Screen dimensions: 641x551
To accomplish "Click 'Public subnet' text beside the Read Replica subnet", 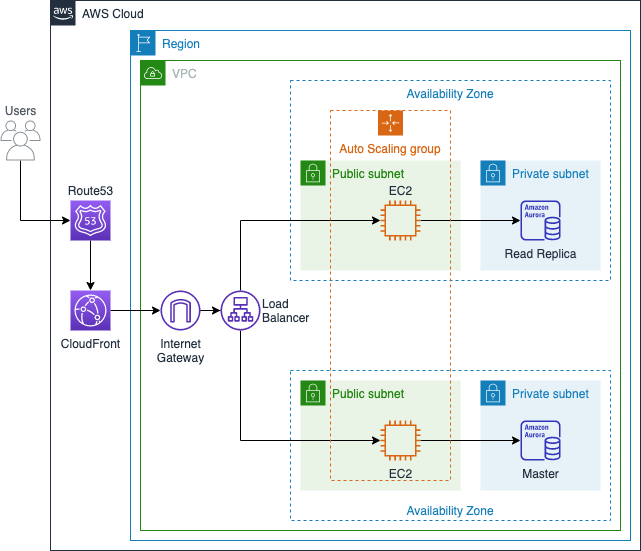I will click(368, 174).
